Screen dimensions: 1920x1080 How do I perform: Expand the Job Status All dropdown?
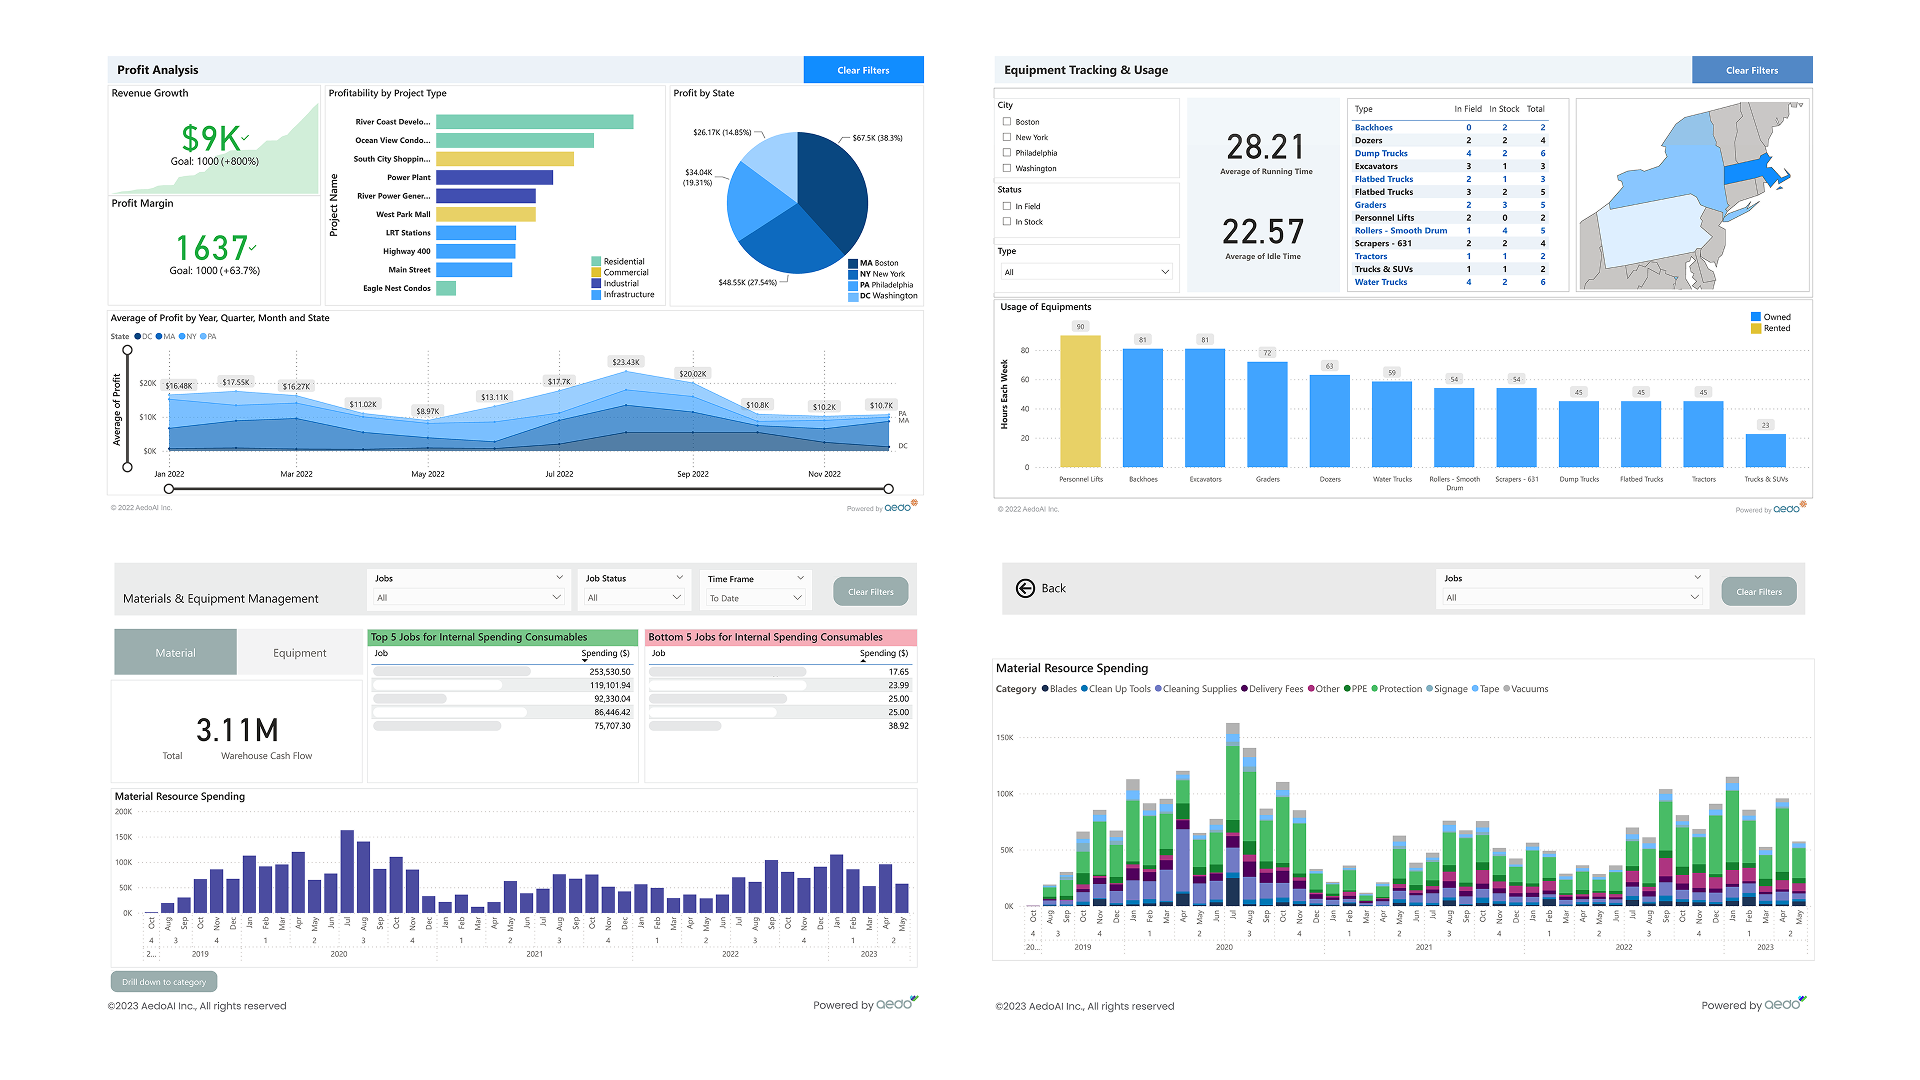[x=635, y=598]
